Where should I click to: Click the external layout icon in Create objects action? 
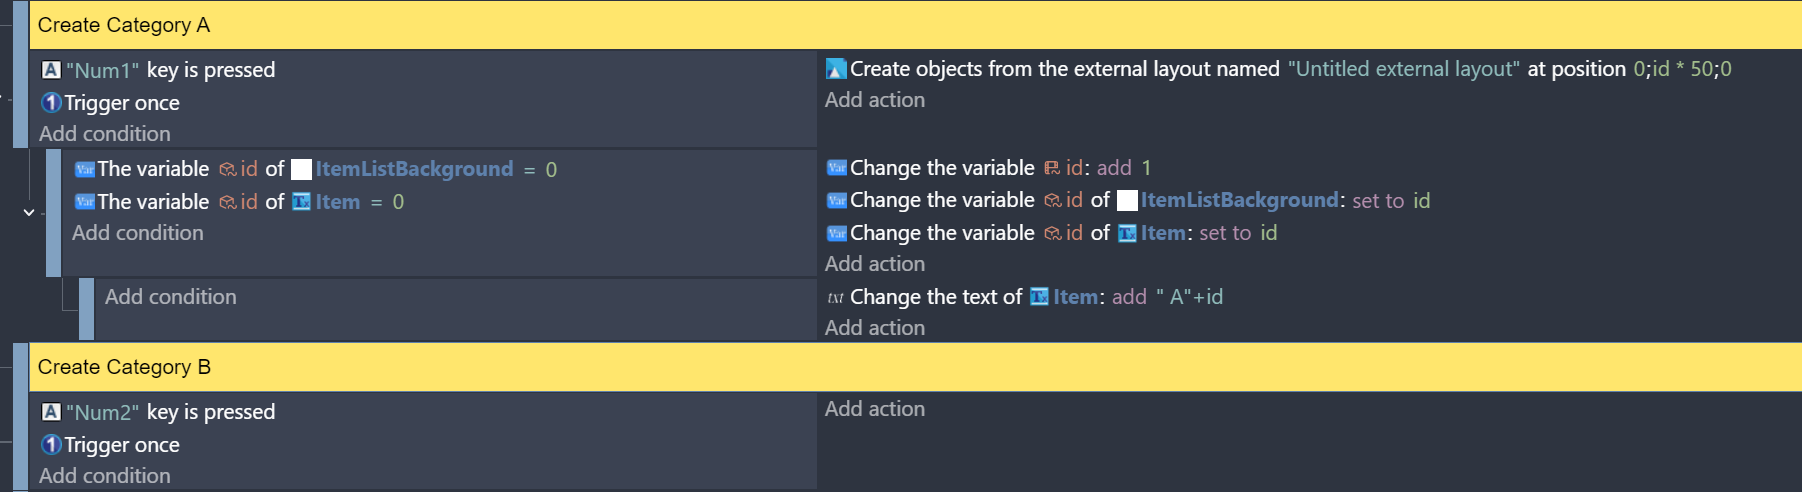tap(836, 69)
